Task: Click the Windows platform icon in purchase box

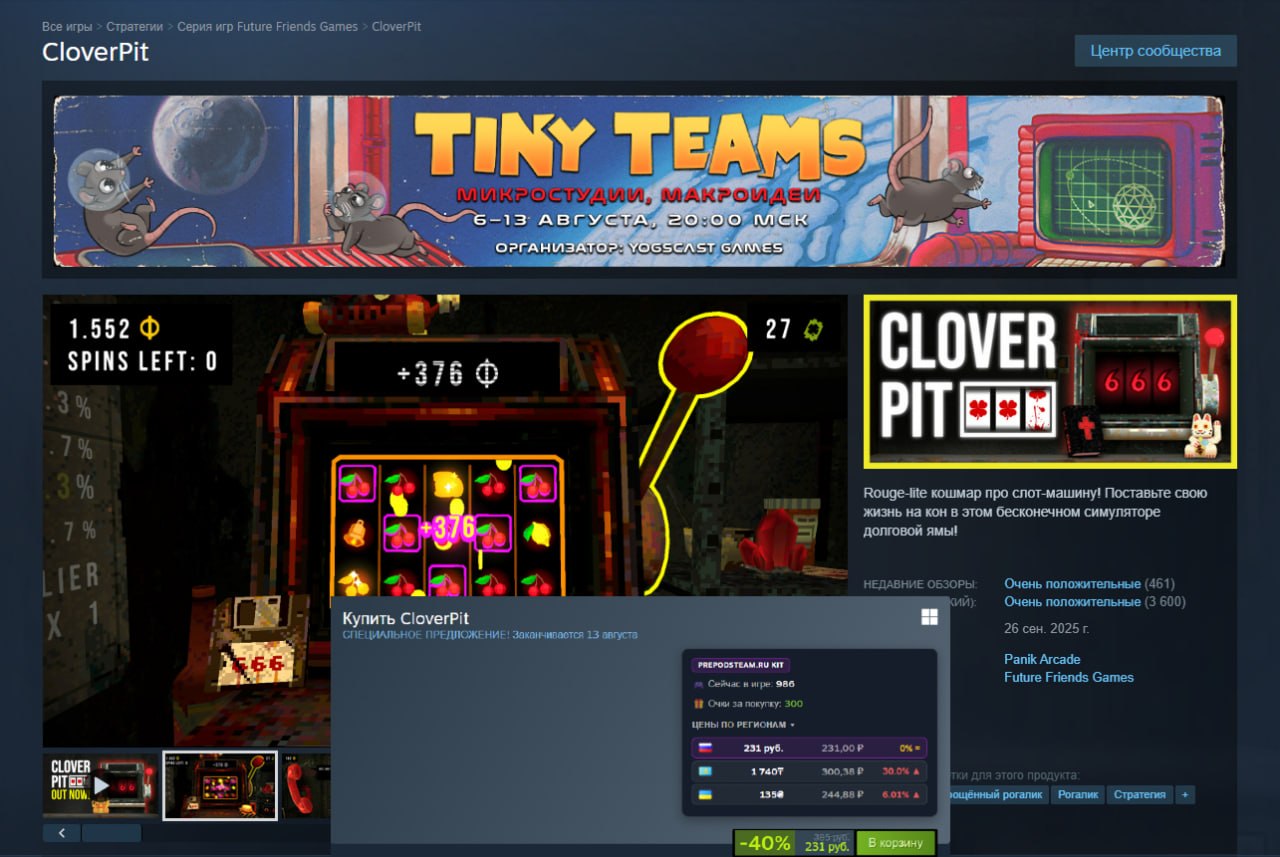Action: [930, 617]
